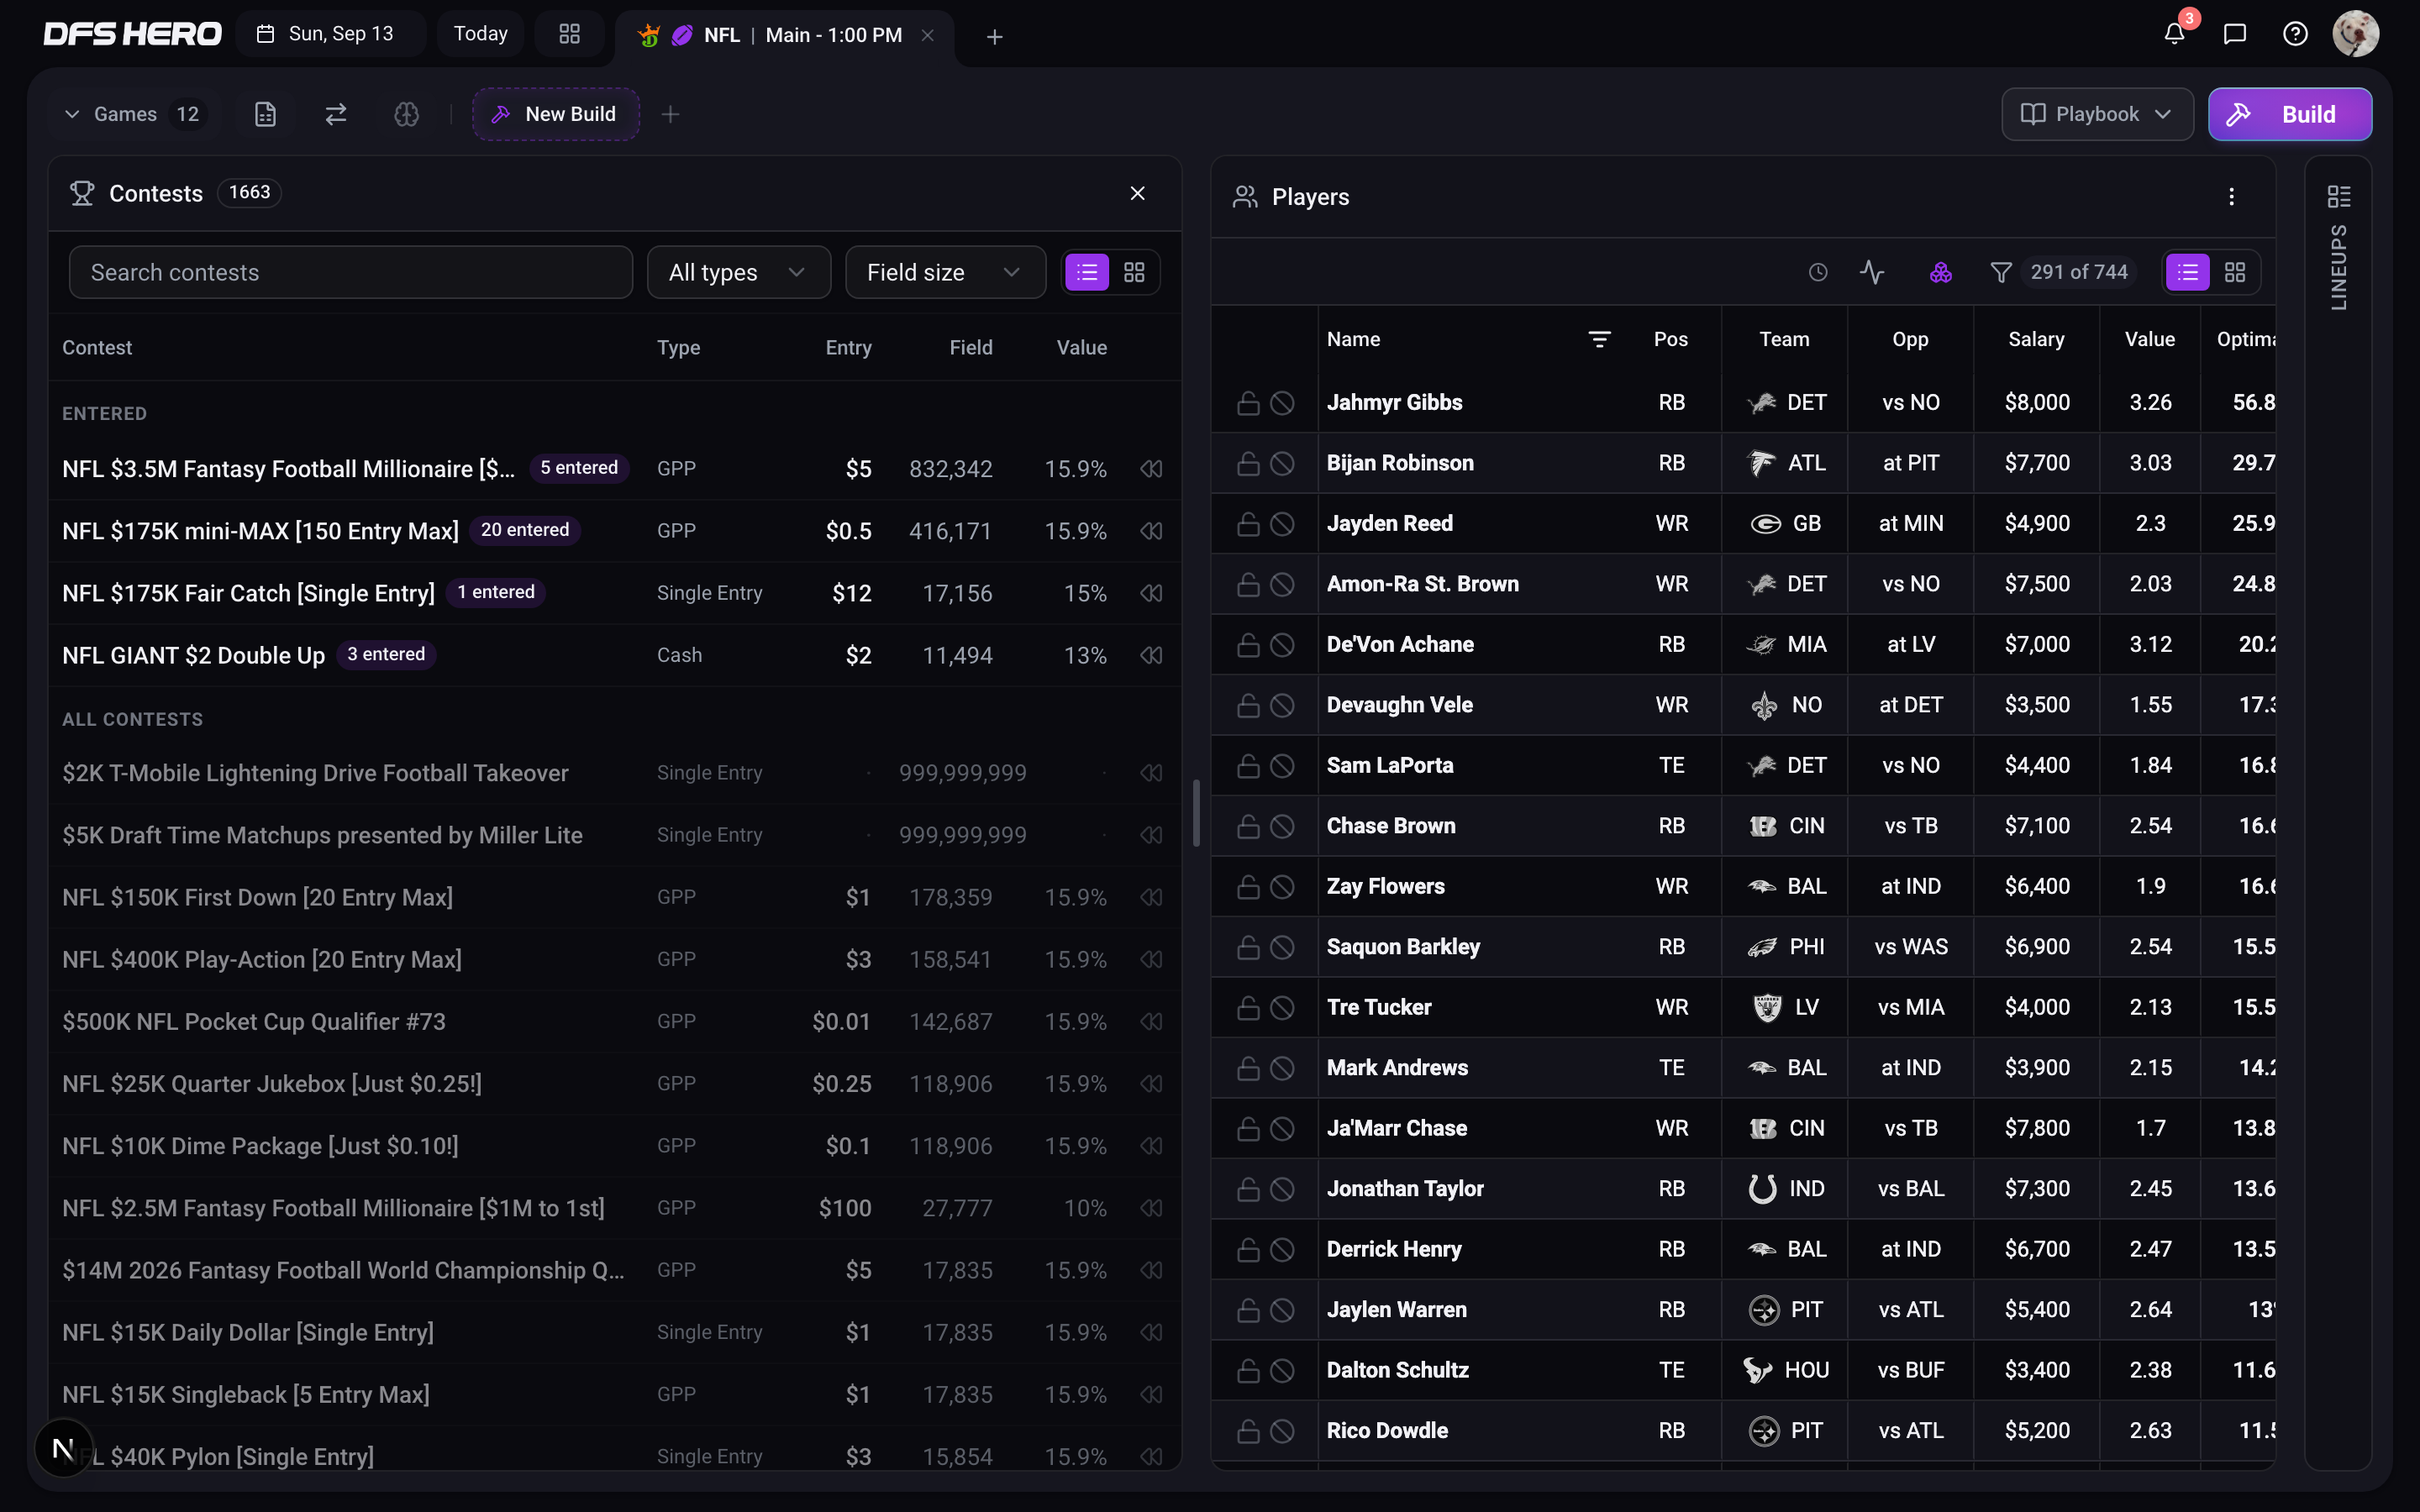Image resolution: width=2420 pixels, height=1512 pixels.
Task: Focus the Search contests field
Action: (350, 272)
